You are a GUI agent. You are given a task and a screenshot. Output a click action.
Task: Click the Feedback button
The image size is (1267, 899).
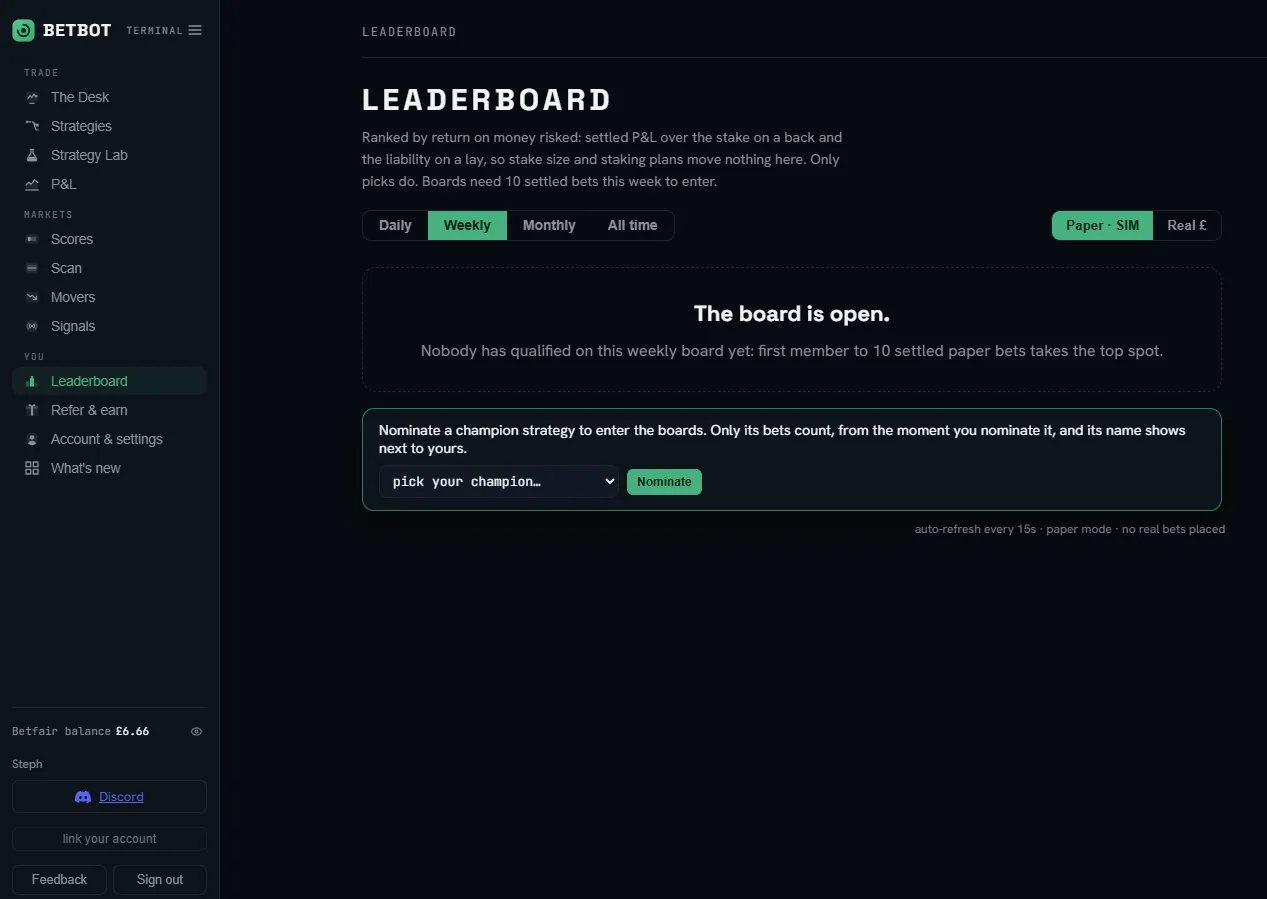[59, 879]
